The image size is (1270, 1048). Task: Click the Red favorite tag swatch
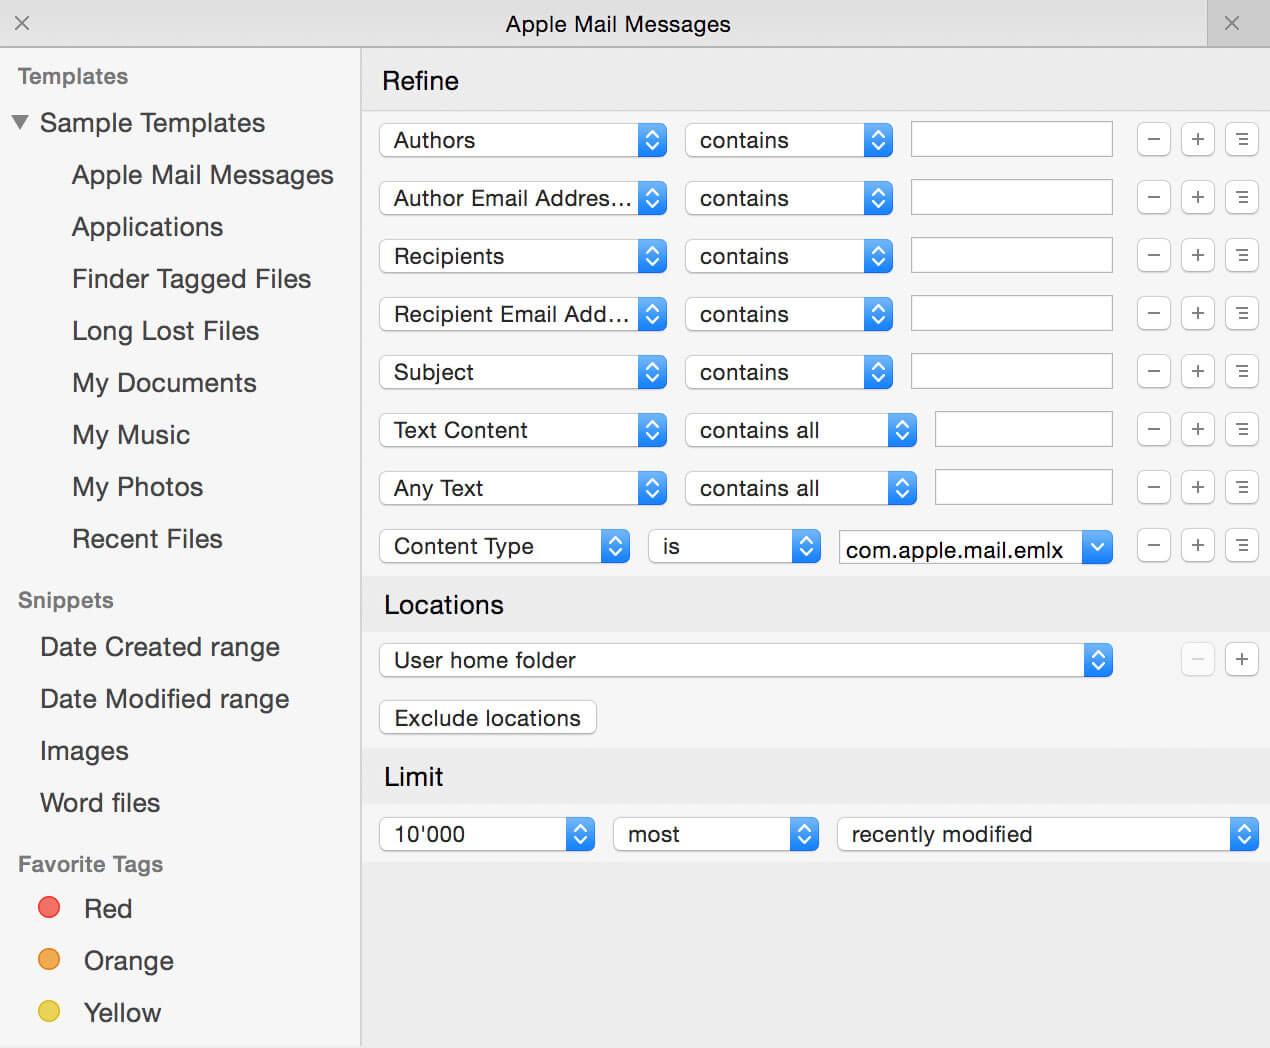click(x=49, y=907)
